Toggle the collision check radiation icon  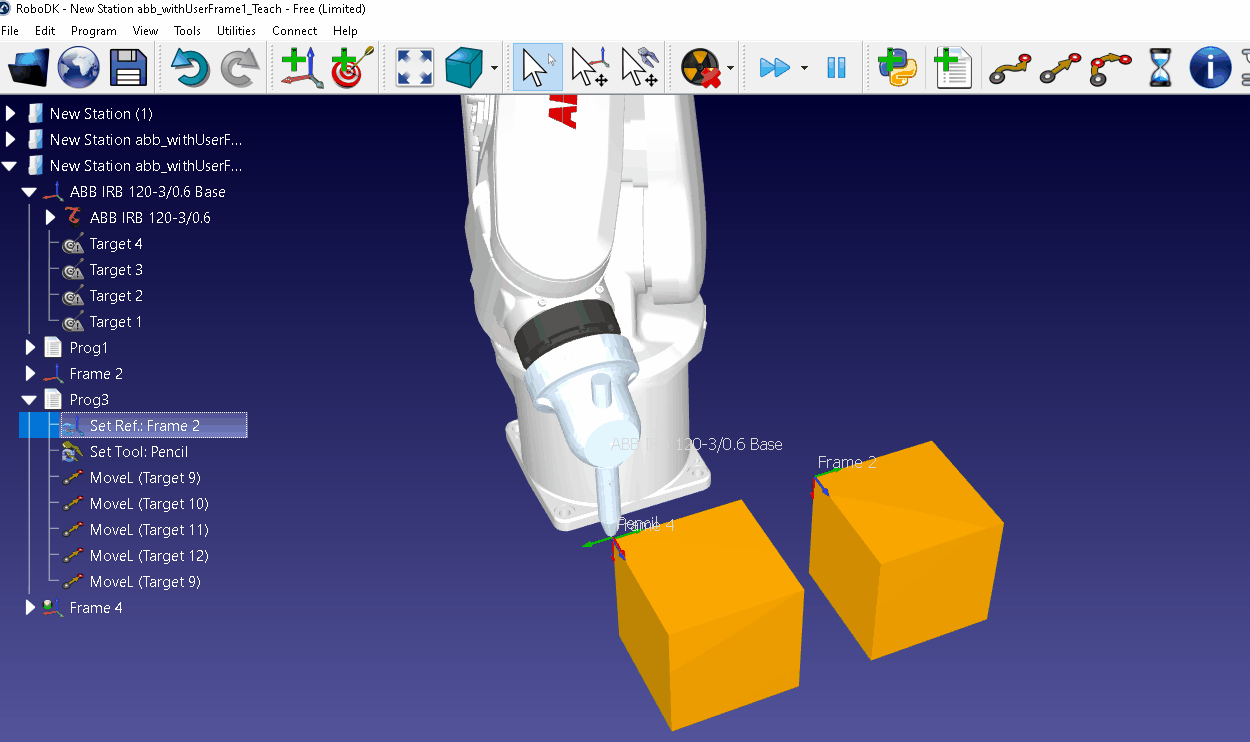point(700,68)
